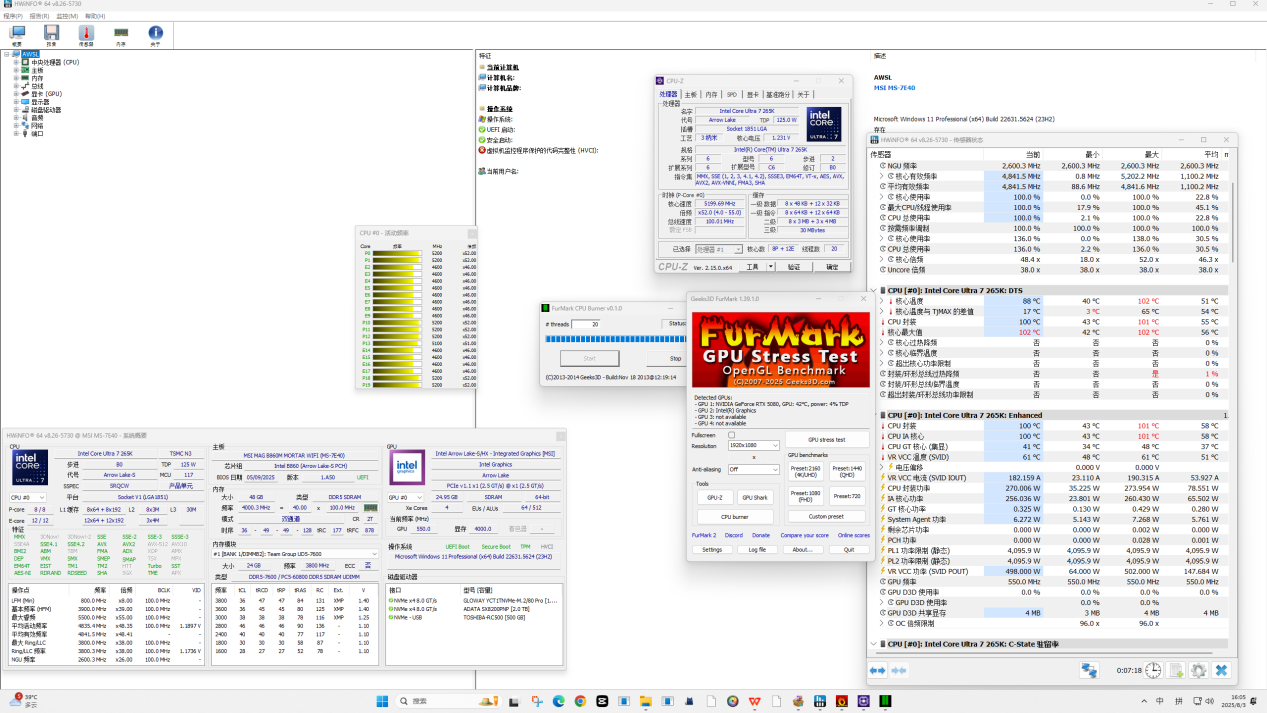
Task: Open the Resolution dropdown in FurMark
Action: pyautogui.click(x=753, y=446)
